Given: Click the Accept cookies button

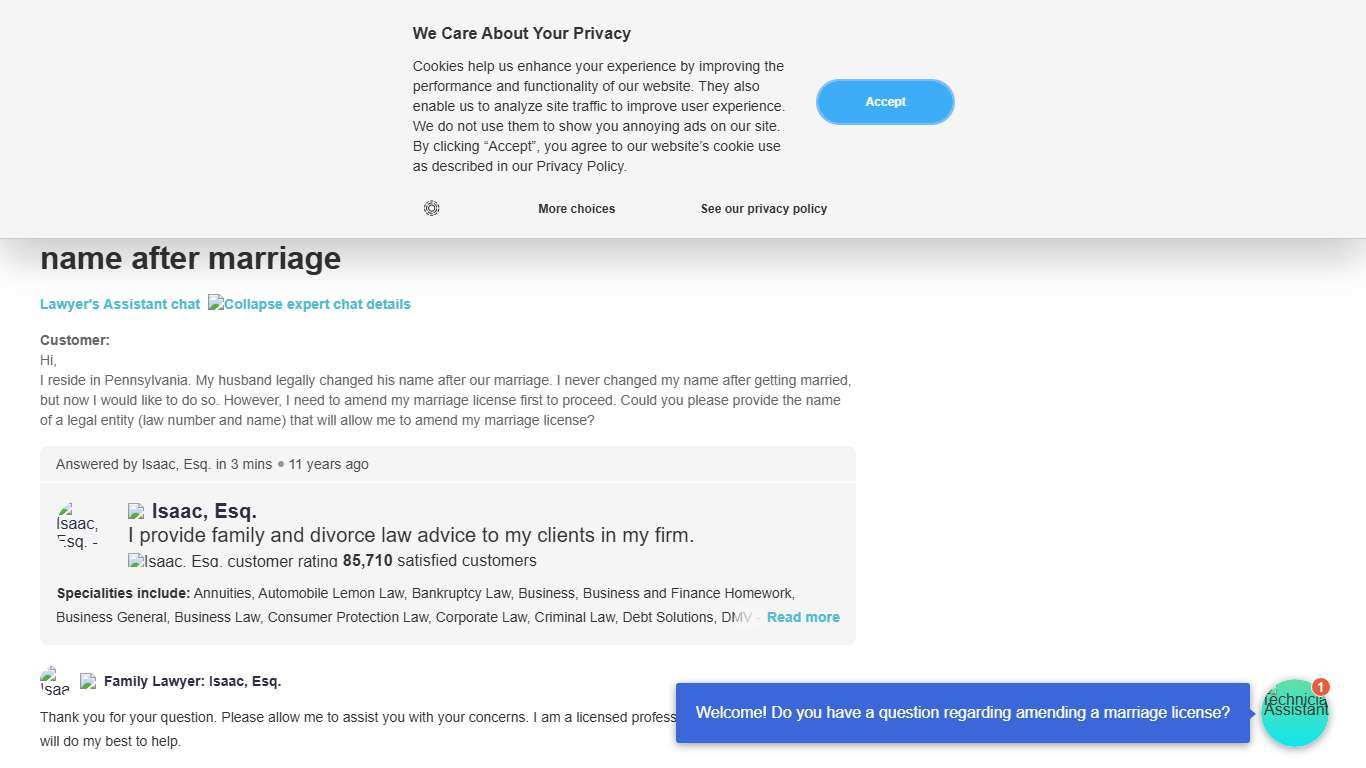Looking at the screenshot, I should click(885, 102).
